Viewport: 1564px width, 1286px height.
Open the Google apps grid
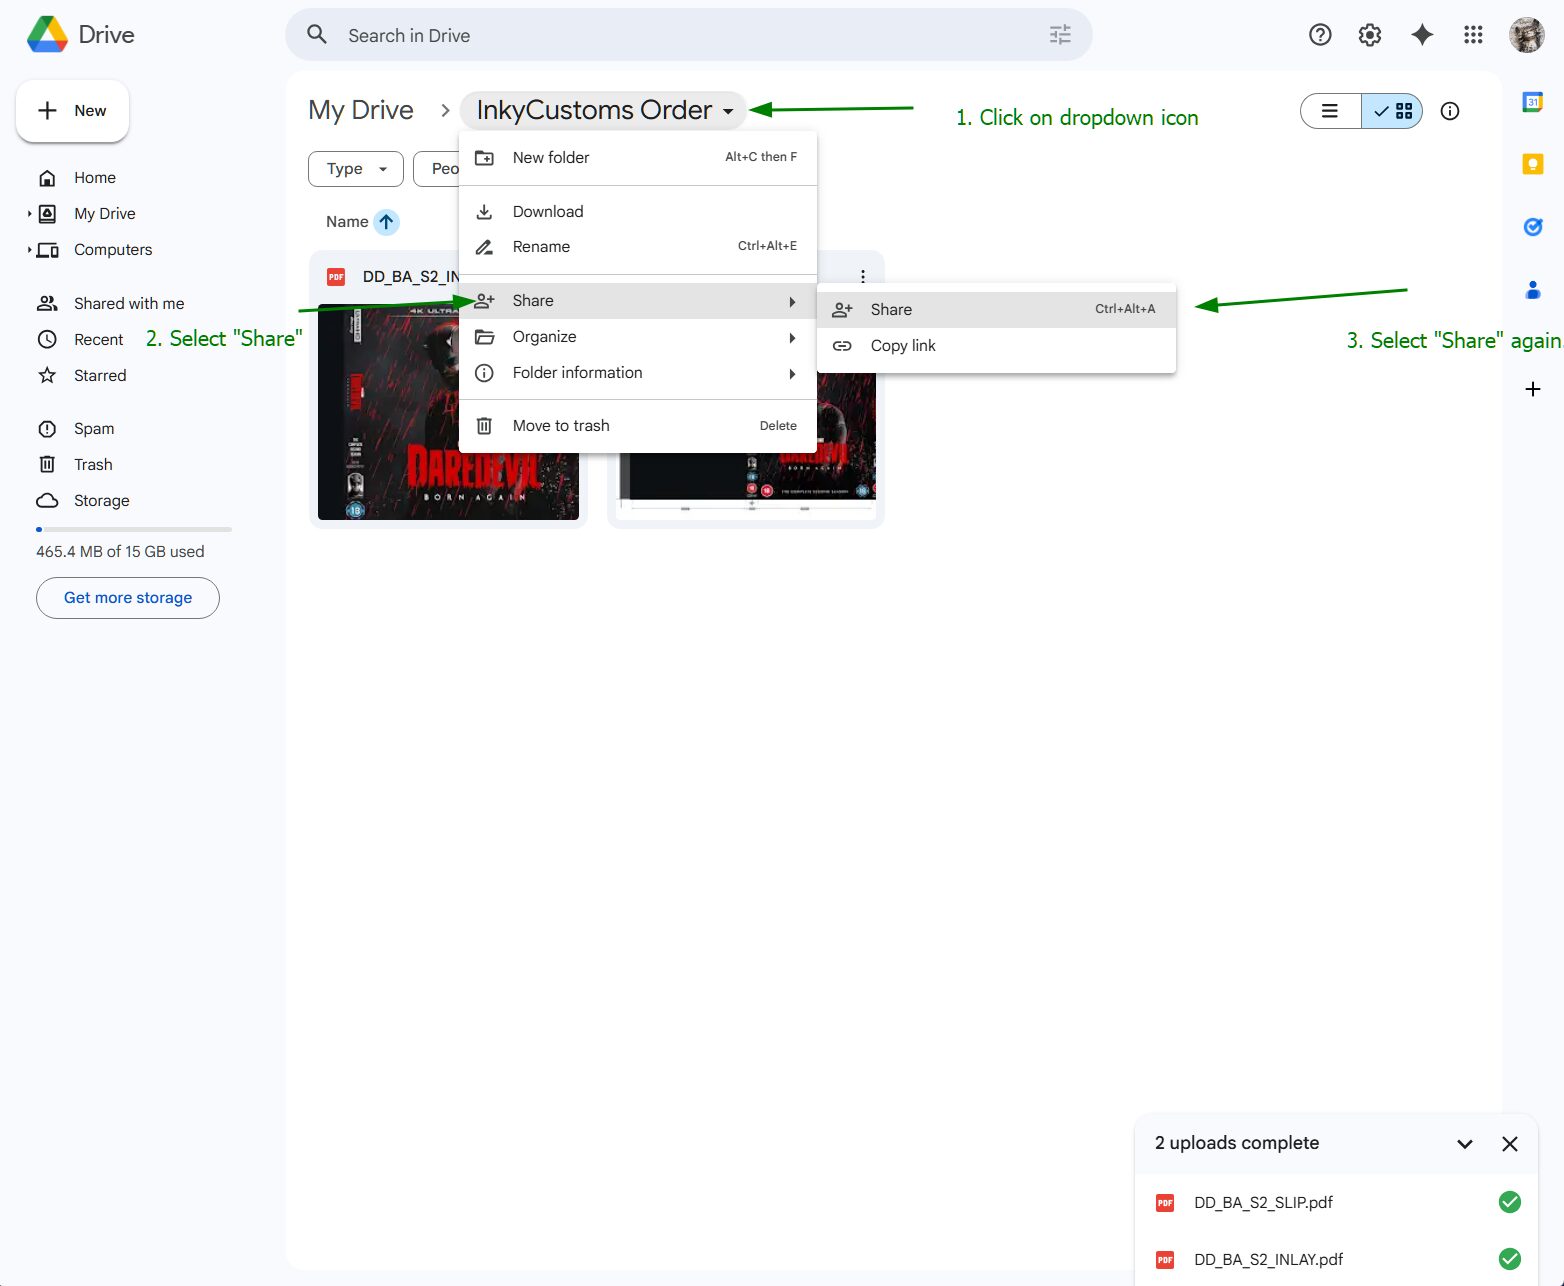pos(1473,35)
